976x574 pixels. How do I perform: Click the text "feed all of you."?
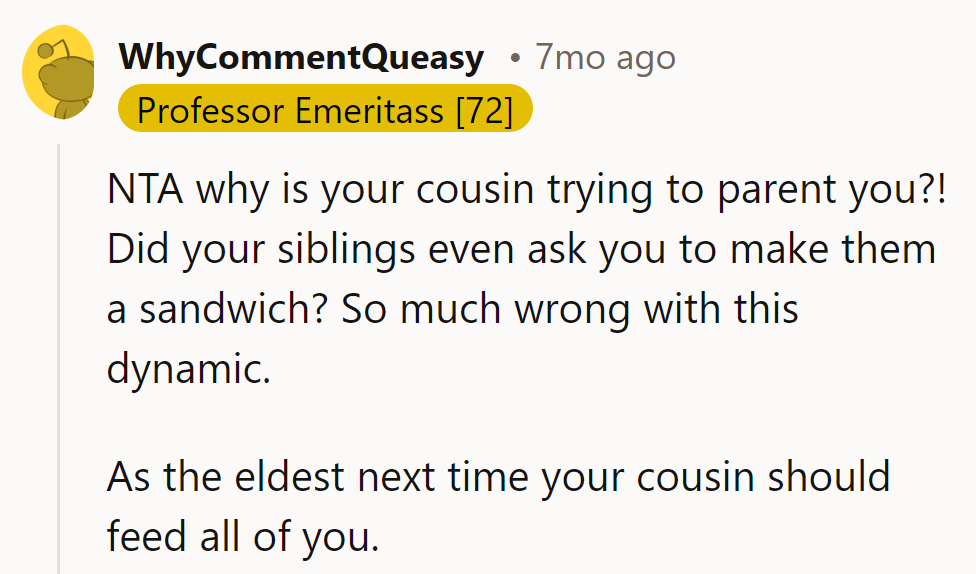(243, 537)
